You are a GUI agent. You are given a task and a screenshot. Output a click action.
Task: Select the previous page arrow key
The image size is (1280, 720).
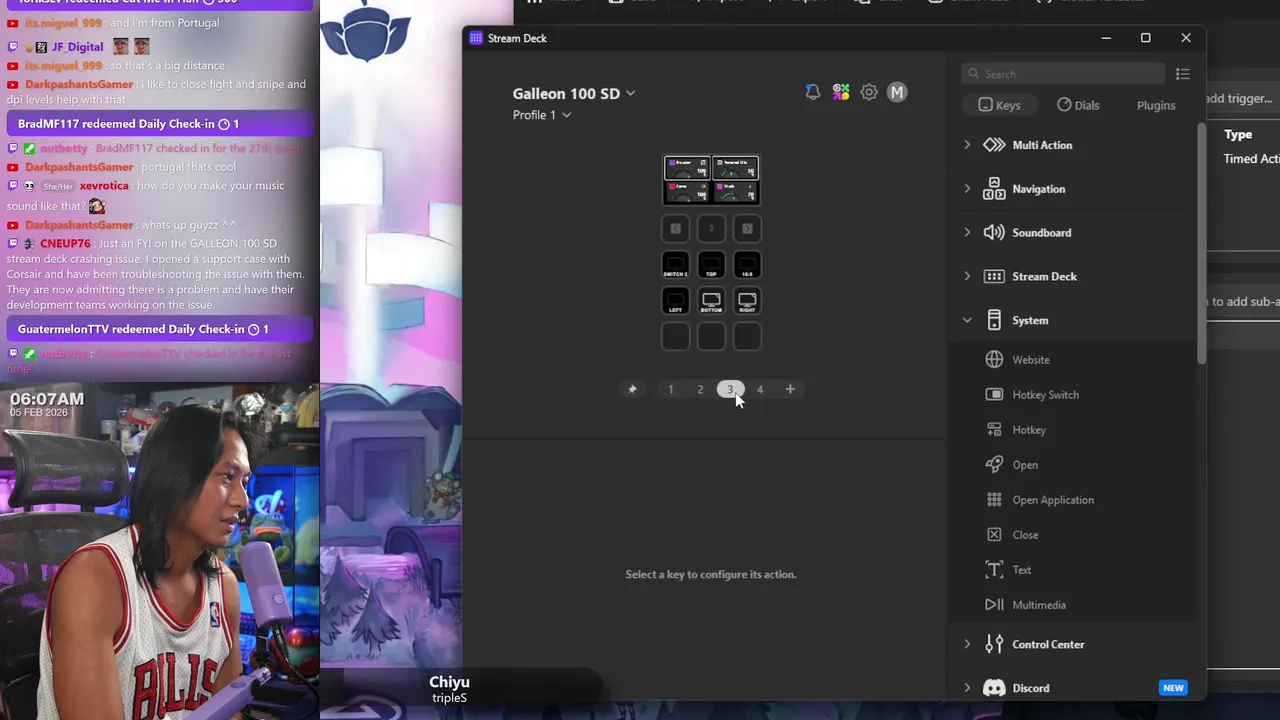click(x=675, y=229)
